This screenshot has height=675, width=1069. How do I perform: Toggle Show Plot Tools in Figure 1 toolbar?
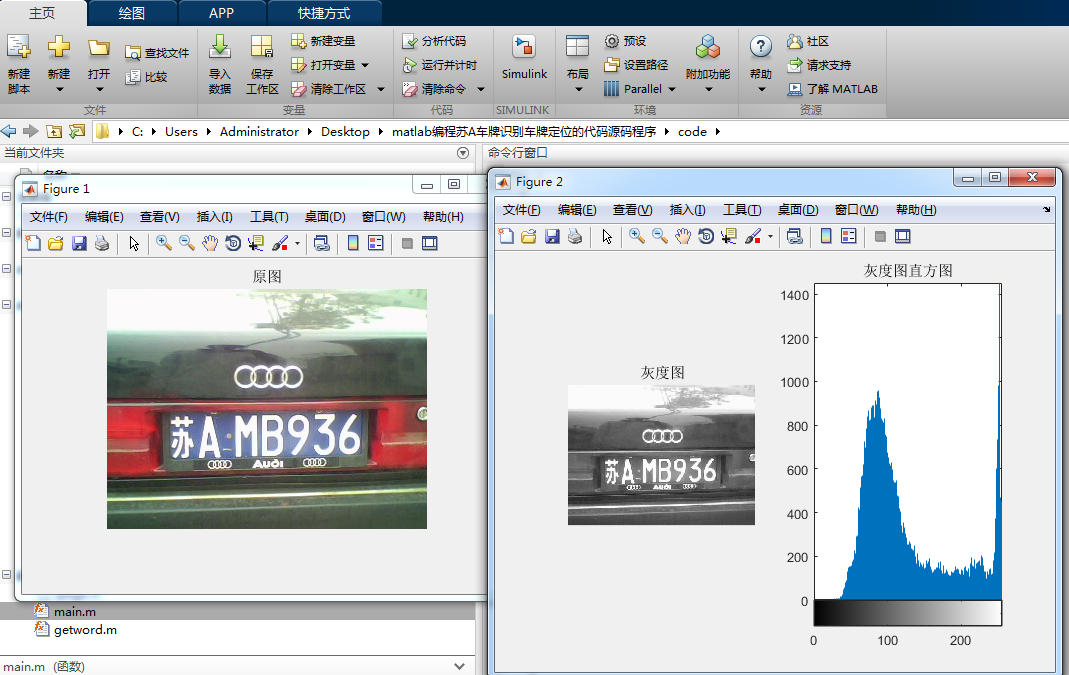[x=430, y=243]
